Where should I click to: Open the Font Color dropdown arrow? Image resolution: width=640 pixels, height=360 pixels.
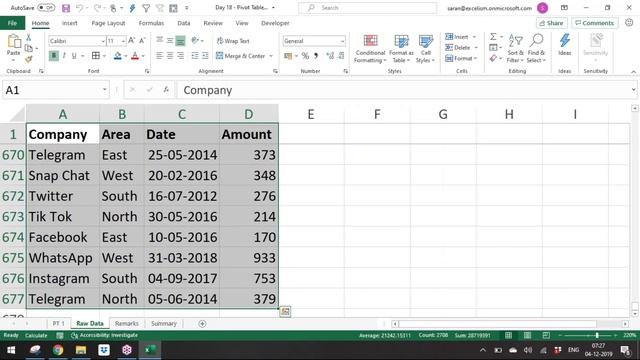[x=143, y=56]
